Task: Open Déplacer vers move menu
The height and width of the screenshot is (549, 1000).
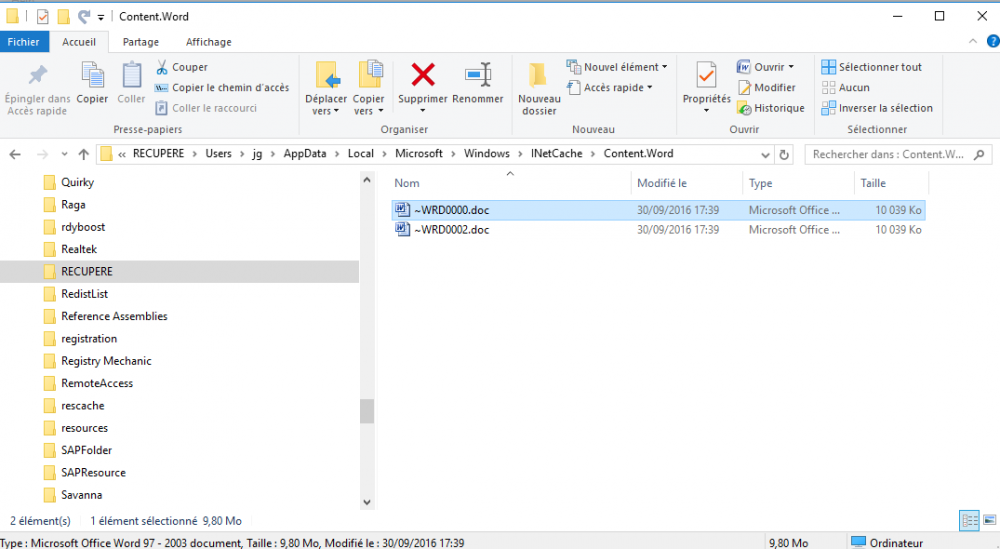Action: (326, 89)
